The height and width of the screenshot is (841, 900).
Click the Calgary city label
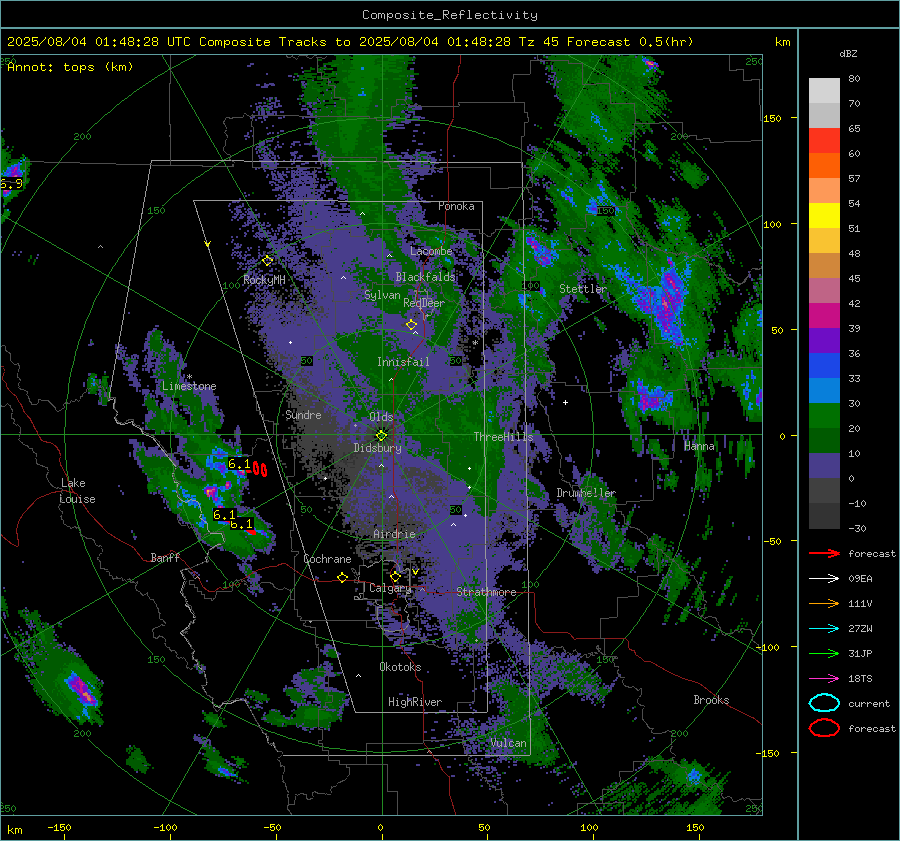click(390, 588)
